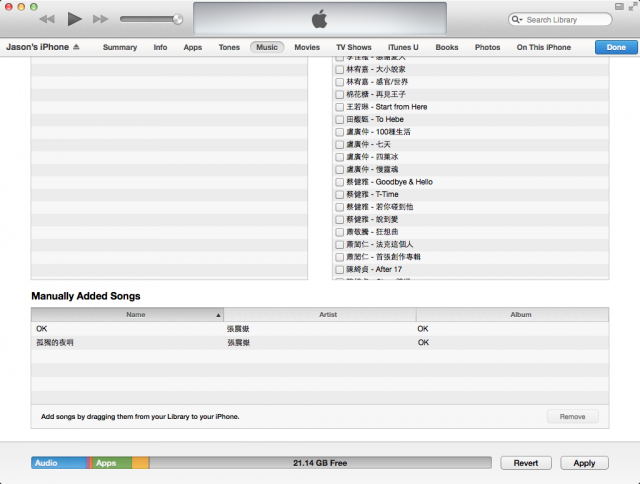
Task: Eject Jason's iPhone with the eject icon
Action: point(76,47)
